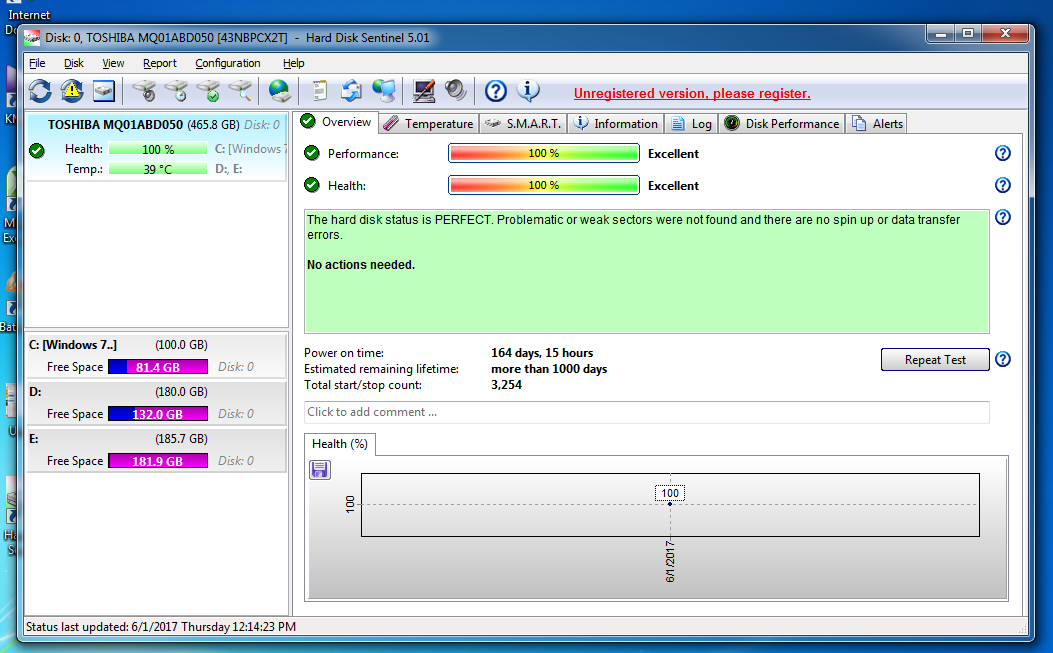This screenshot has width=1053, height=653.
Task: Switch to the Temperature tab
Action: (x=428, y=124)
